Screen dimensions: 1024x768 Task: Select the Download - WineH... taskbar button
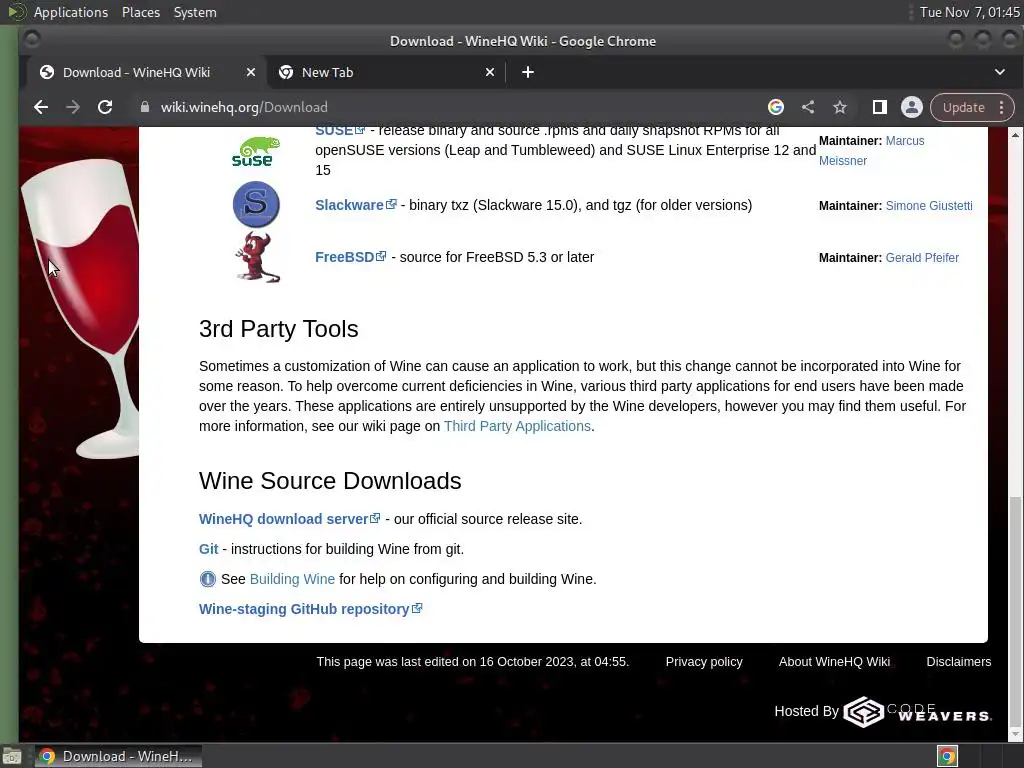tap(118, 756)
